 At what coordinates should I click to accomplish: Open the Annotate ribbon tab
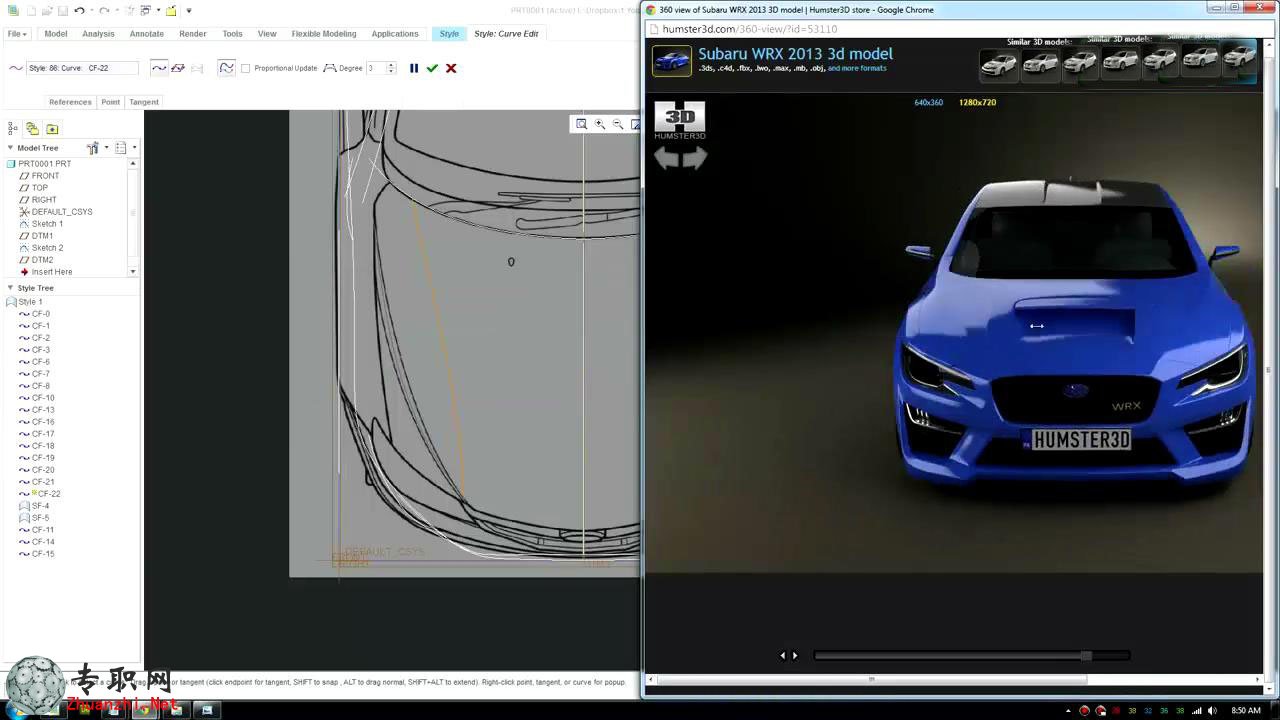tap(147, 34)
